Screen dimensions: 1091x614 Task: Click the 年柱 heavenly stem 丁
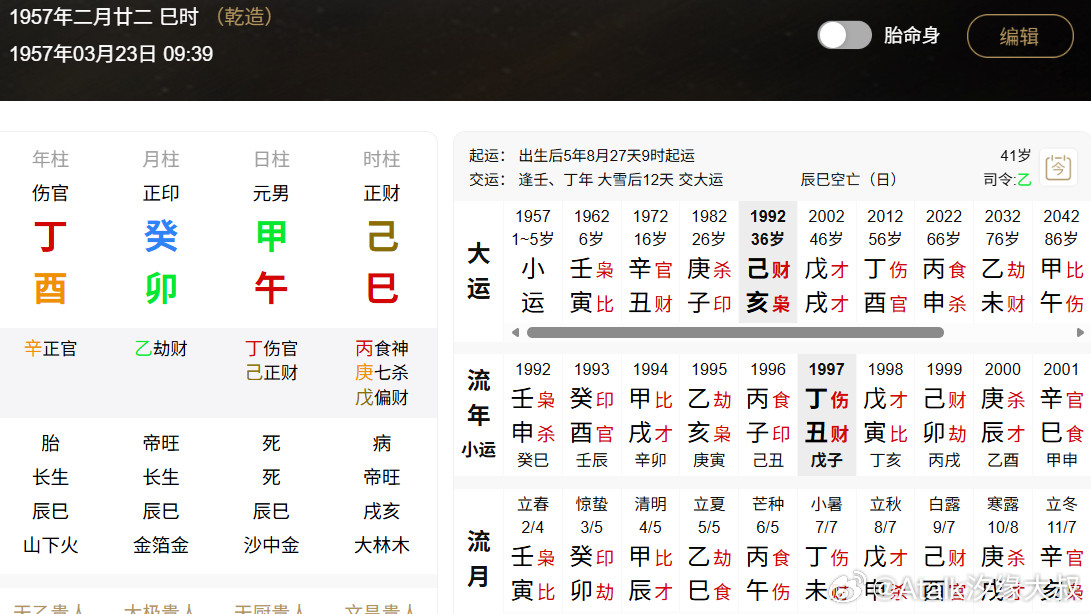pos(50,236)
